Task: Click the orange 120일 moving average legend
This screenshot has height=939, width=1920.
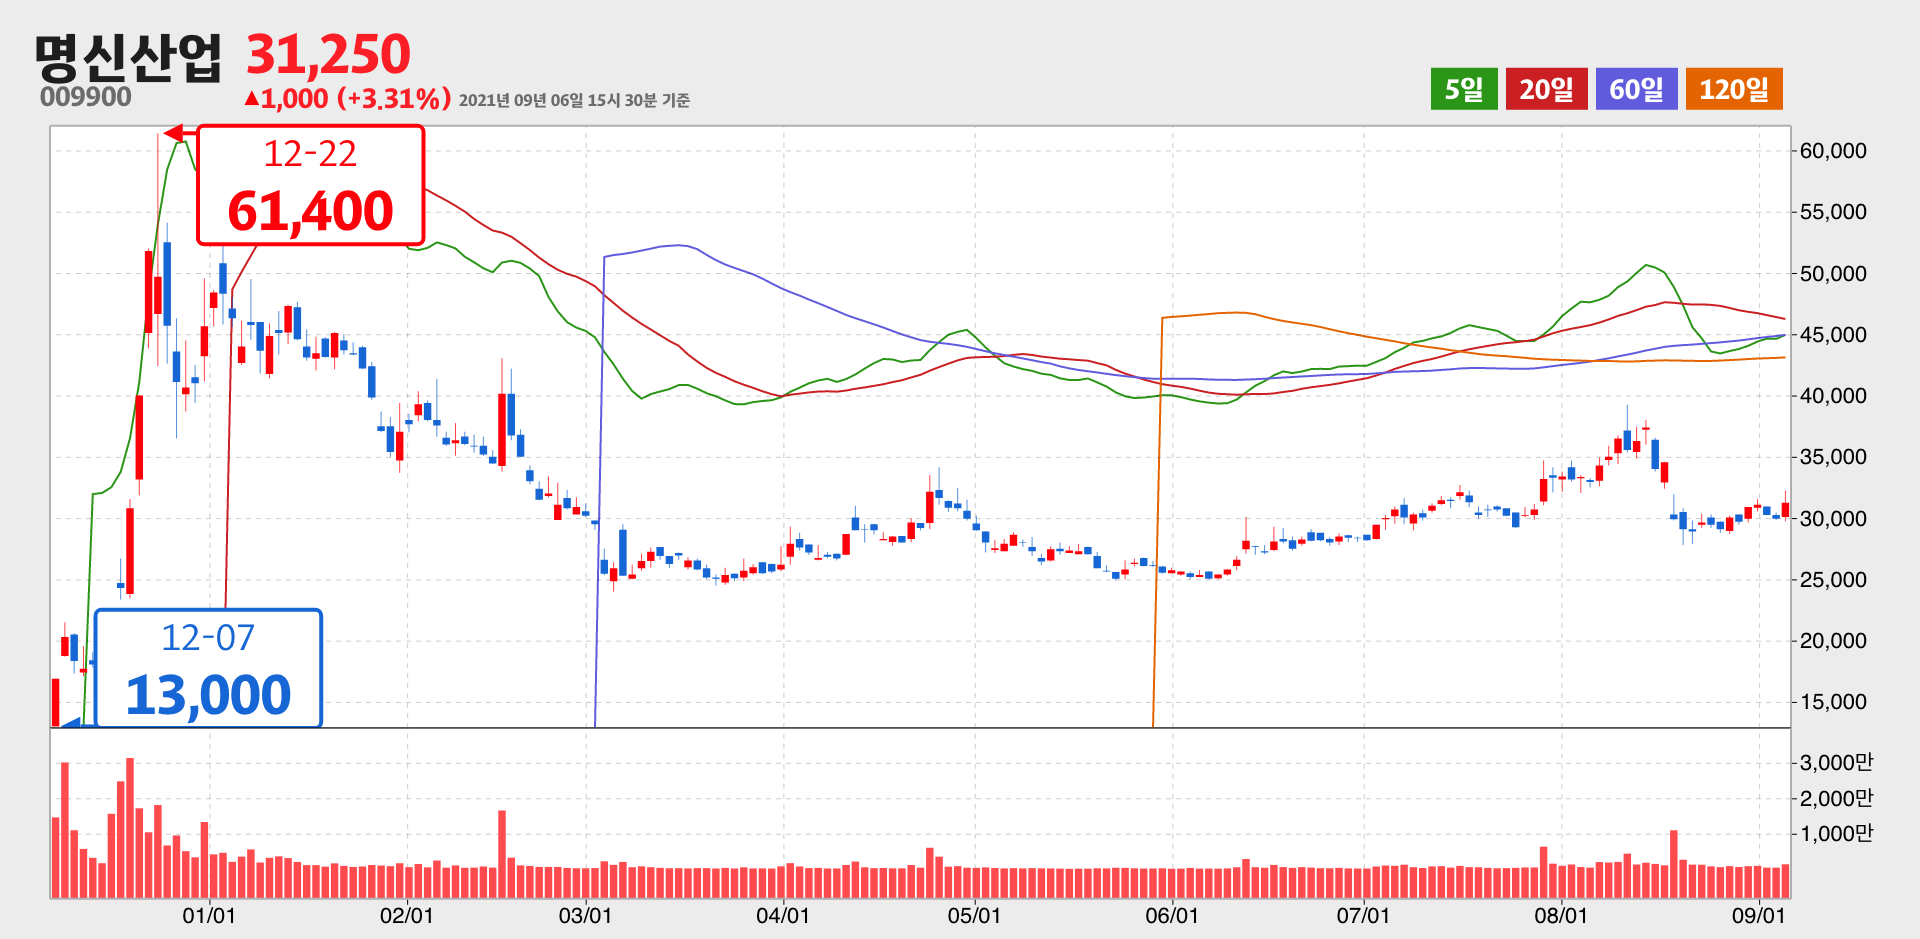Action: pos(1734,89)
